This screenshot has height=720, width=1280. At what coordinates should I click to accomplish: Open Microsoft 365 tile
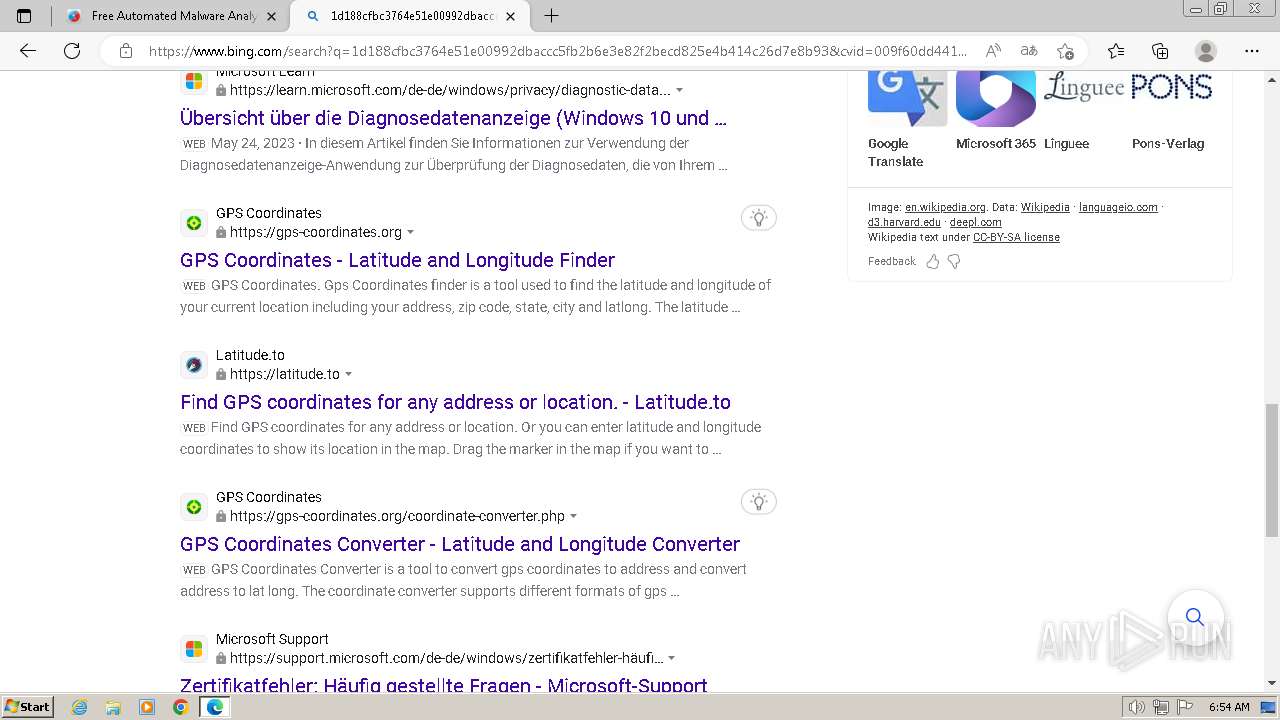pos(996,111)
